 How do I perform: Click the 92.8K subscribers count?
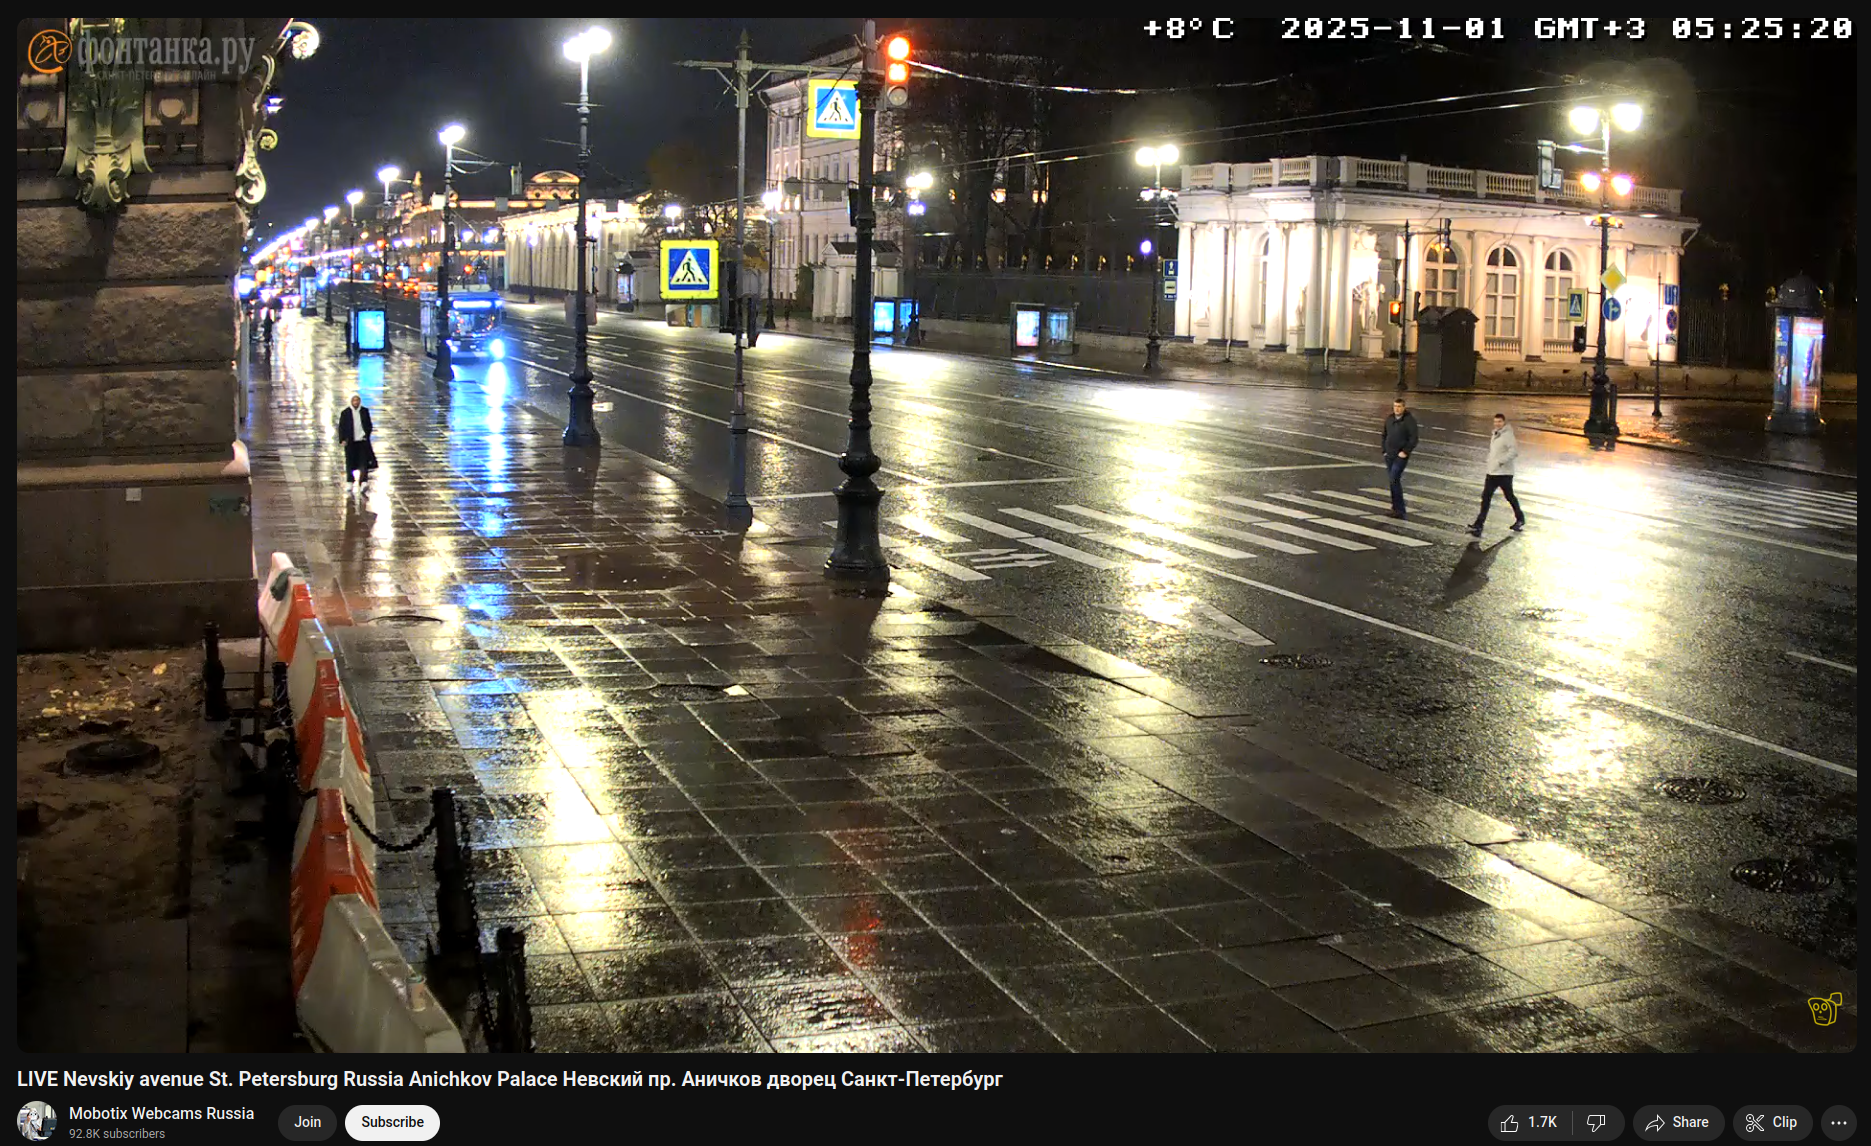(x=117, y=1134)
